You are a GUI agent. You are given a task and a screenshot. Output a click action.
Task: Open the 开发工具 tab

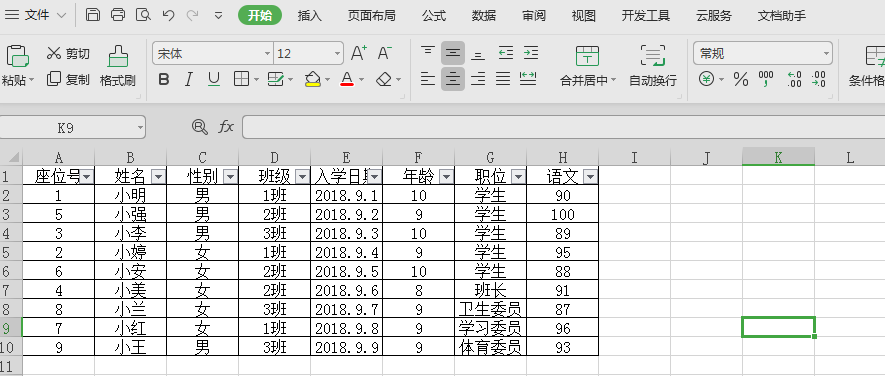[646, 15]
